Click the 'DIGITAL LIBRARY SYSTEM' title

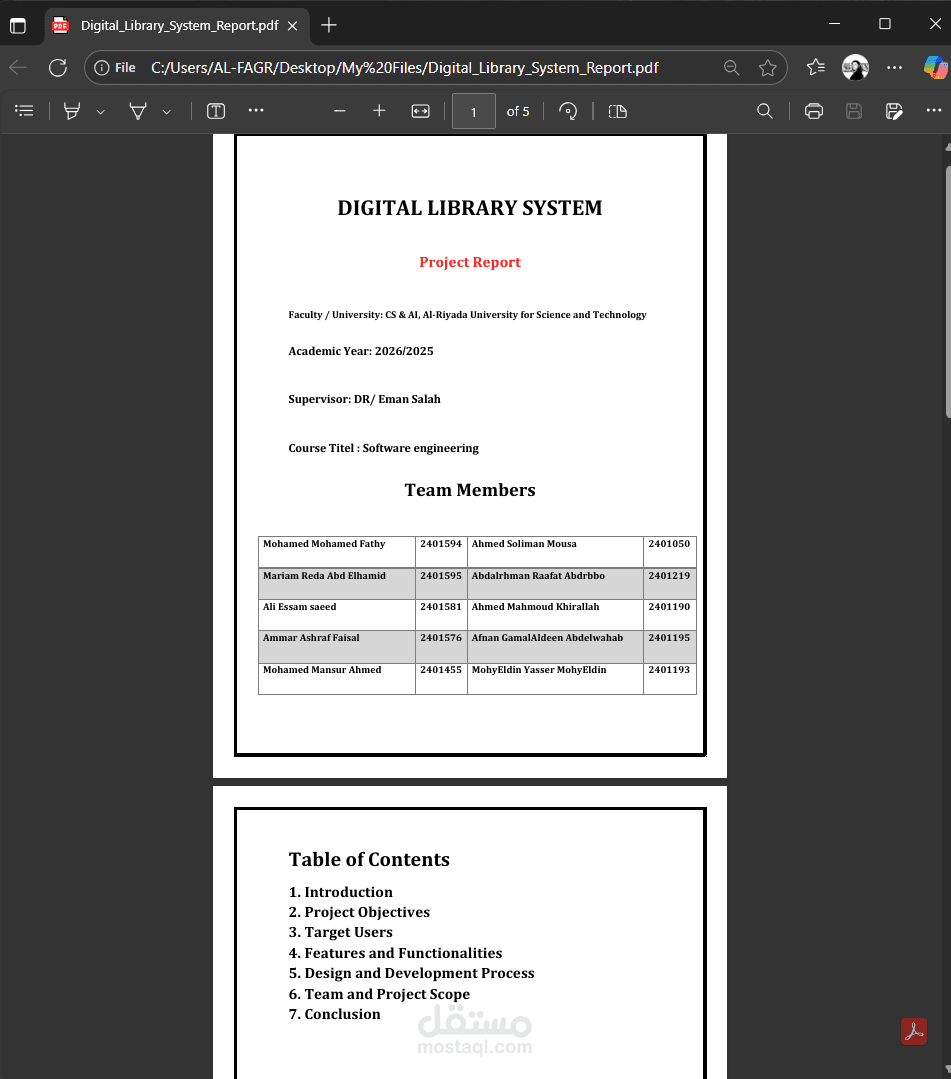[470, 208]
